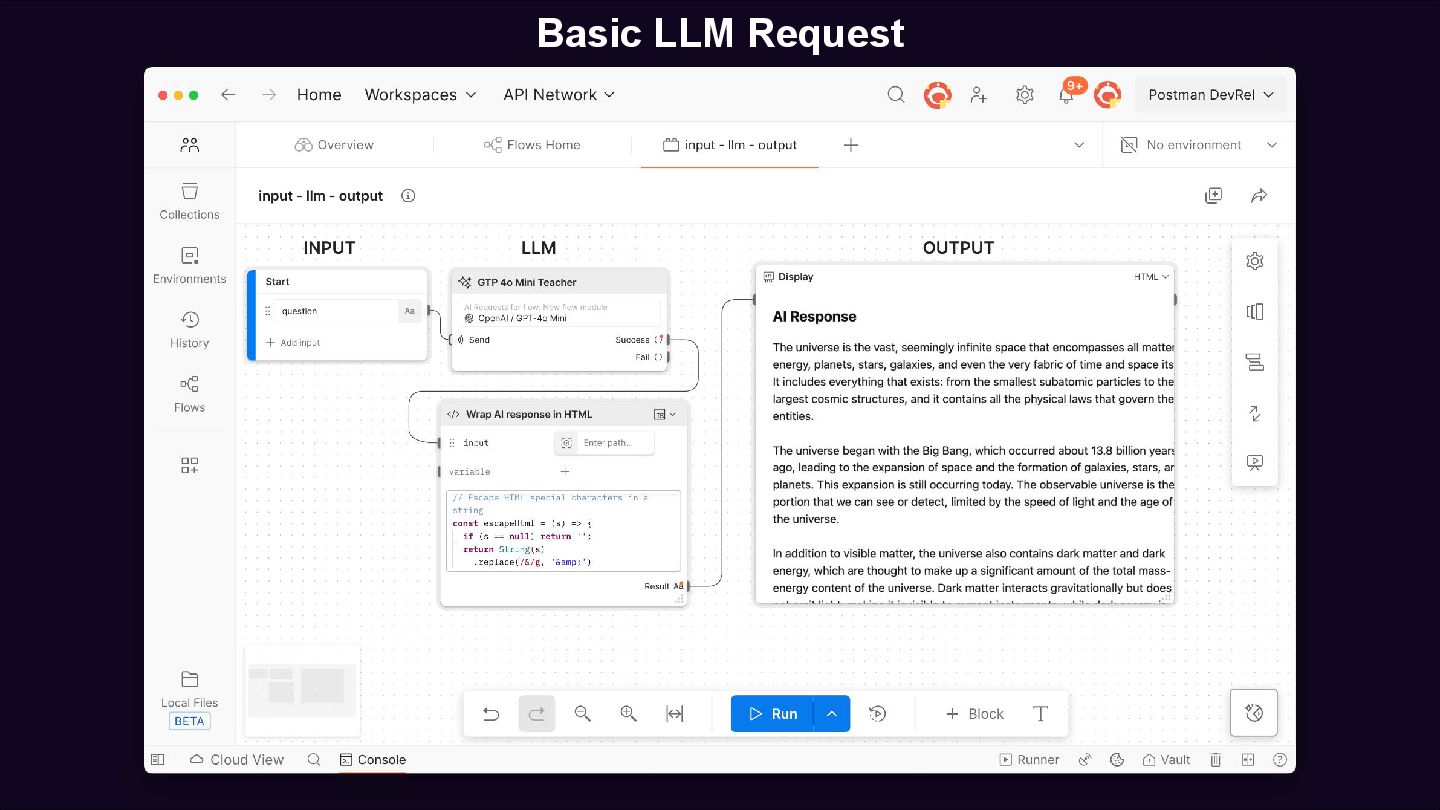This screenshot has height=810, width=1440.
Task: Open the Runner from status bar
Action: [x=1029, y=760]
